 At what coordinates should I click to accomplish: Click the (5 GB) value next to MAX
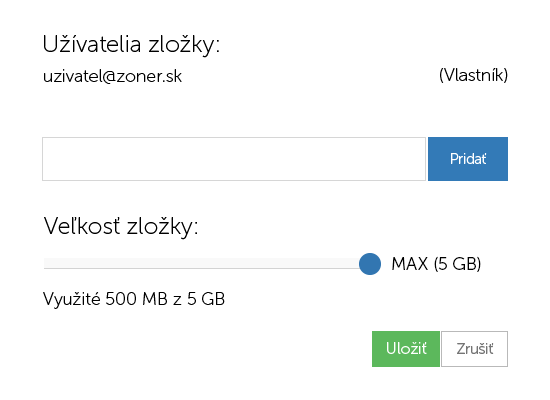[x=457, y=264]
